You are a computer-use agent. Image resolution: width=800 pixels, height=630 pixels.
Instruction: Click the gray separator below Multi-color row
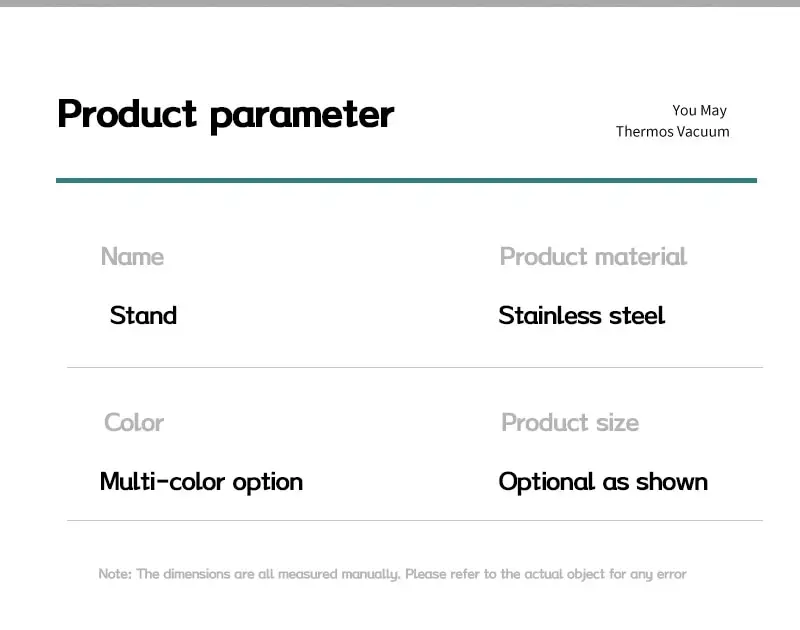tap(415, 521)
